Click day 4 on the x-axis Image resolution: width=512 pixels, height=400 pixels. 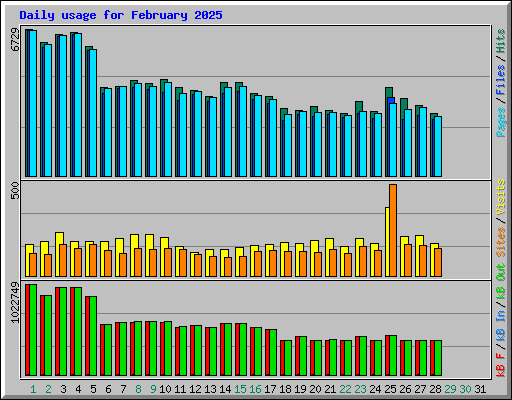[78, 389]
